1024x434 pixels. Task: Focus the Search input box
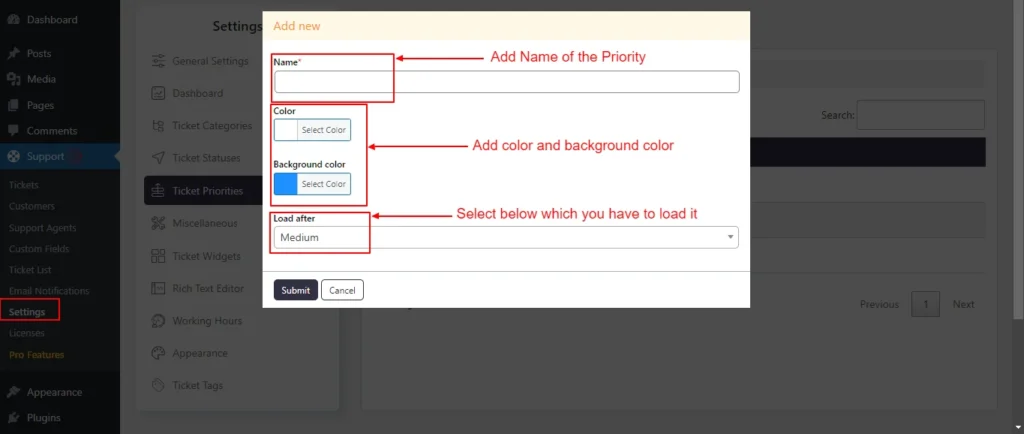click(921, 115)
